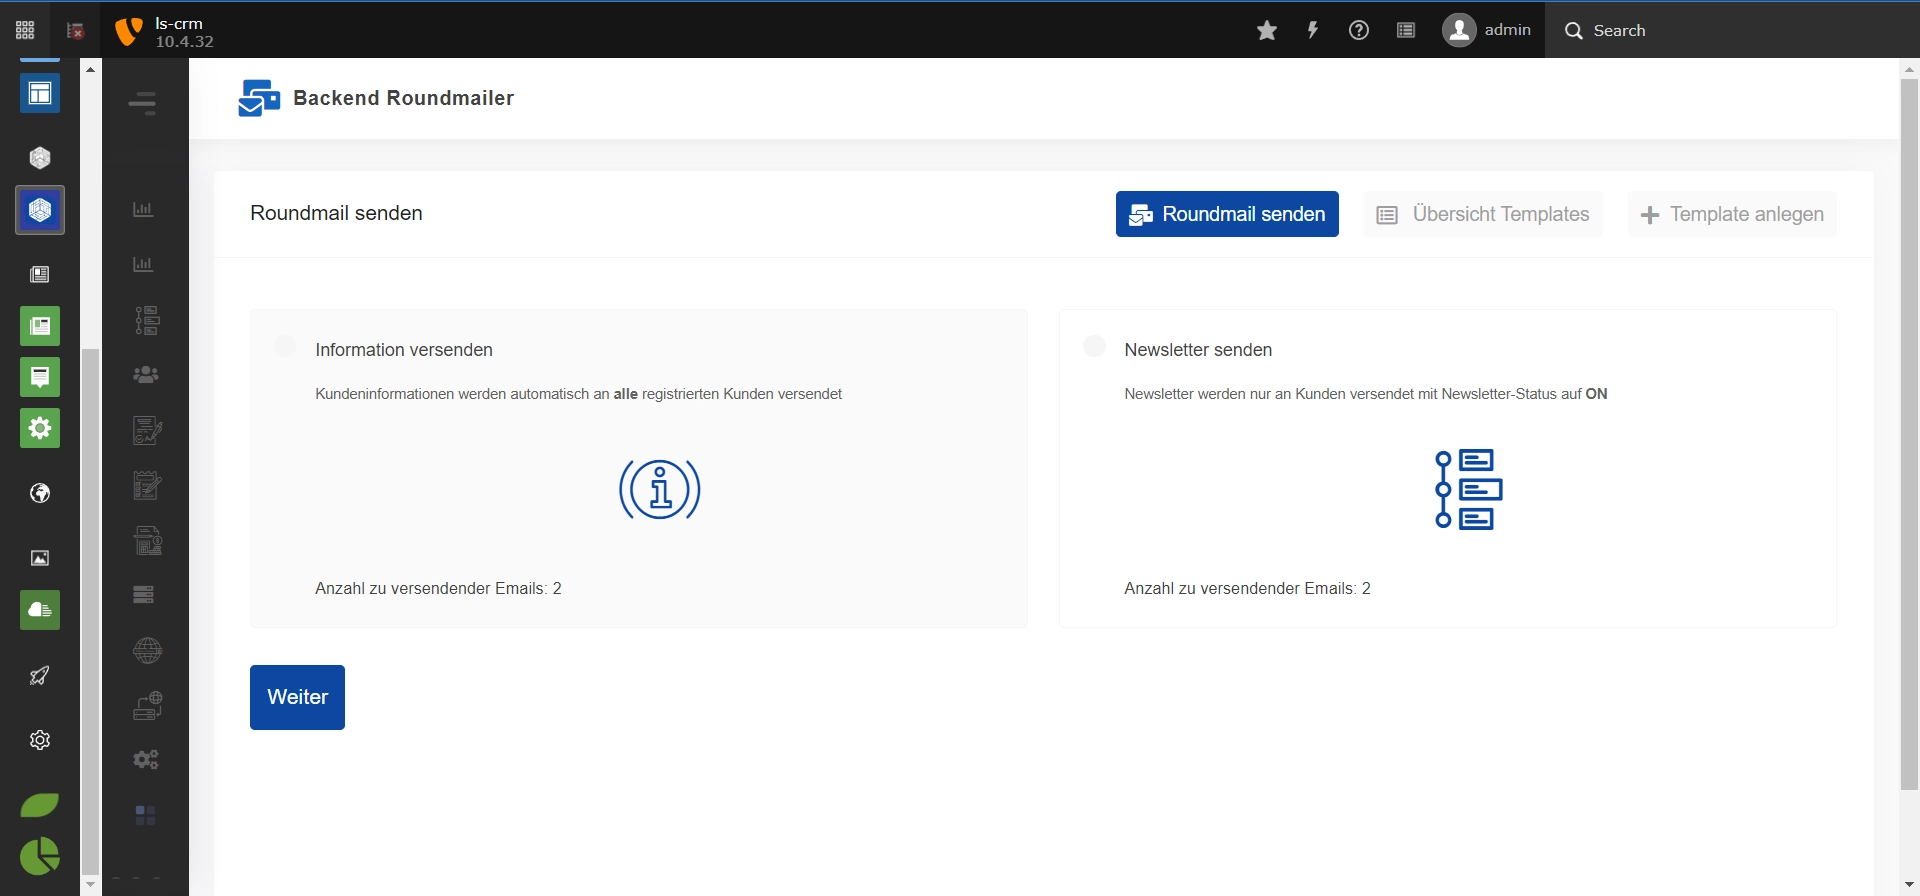Click the Backend Roundmailer title
Image resolution: width=1920 pixels, height=896 pixels.
coord(404,98)
